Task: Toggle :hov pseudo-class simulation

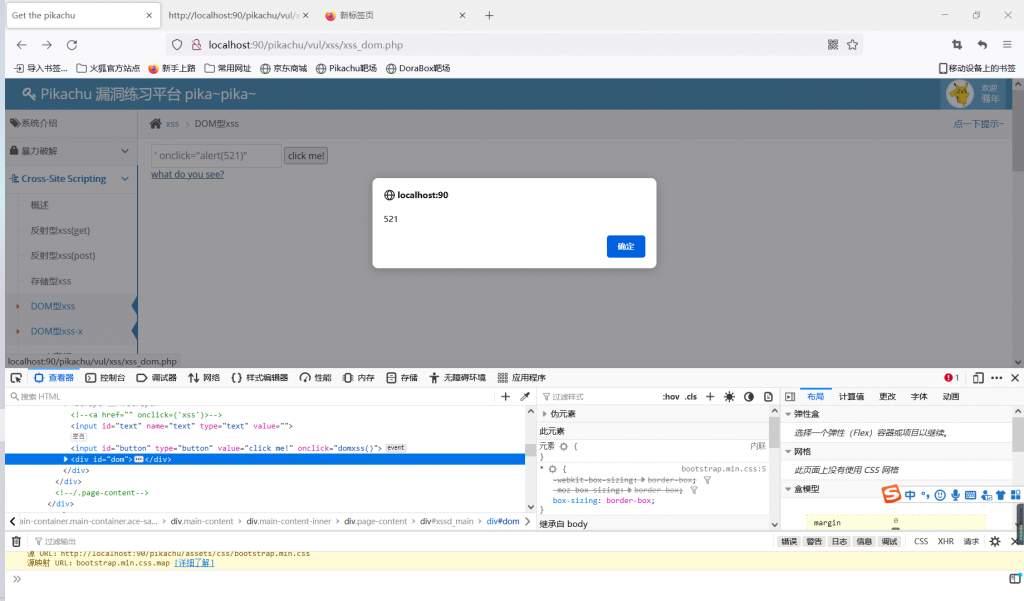Action: (670, 397)
